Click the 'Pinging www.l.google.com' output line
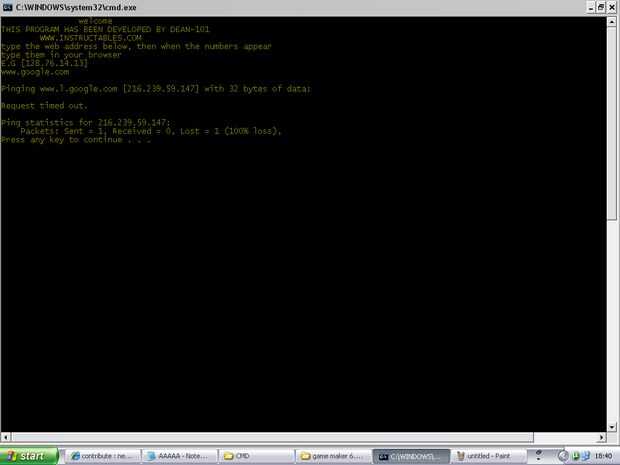The height and width of the screenshot is (465, 620). pyautogui.click(x=156, y=89)
